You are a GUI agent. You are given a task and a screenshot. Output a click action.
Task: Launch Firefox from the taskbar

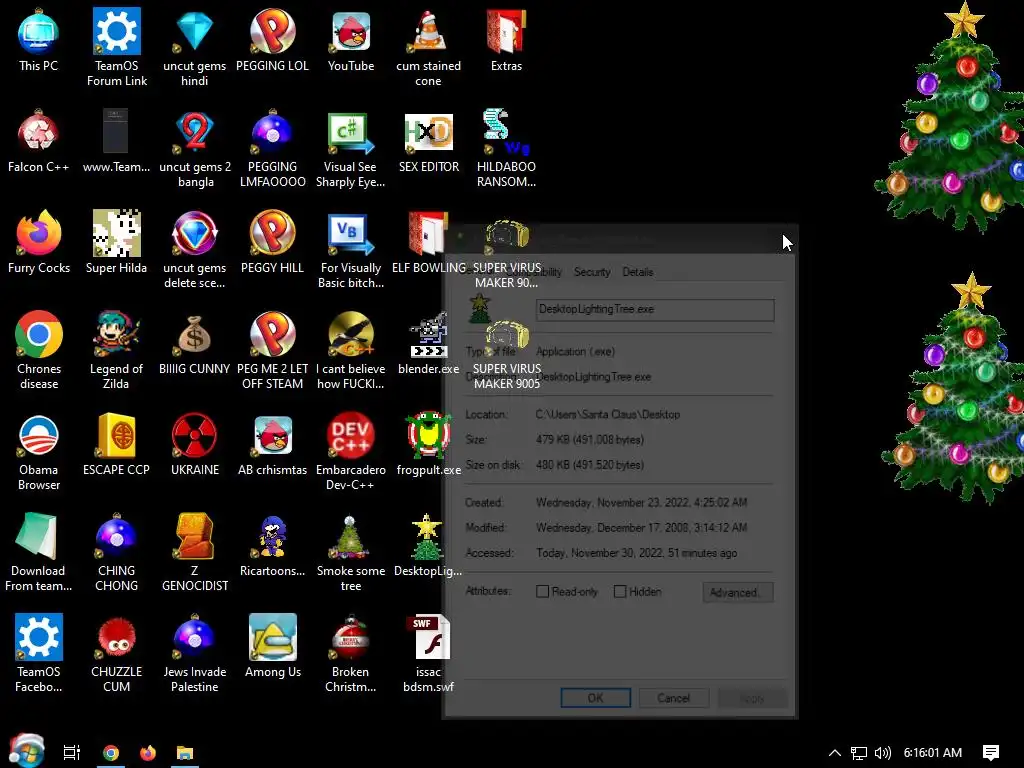pos(148,753)
